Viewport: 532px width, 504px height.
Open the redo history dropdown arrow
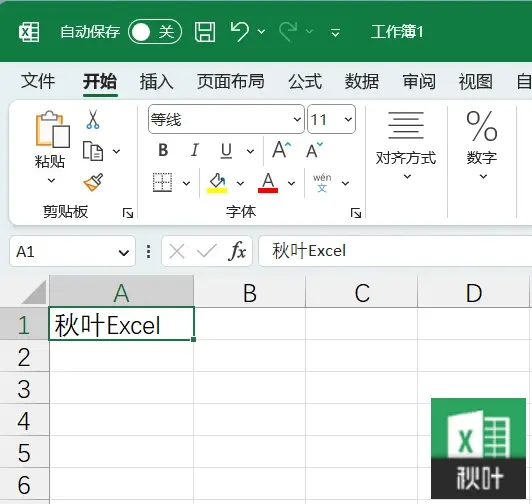309,32
